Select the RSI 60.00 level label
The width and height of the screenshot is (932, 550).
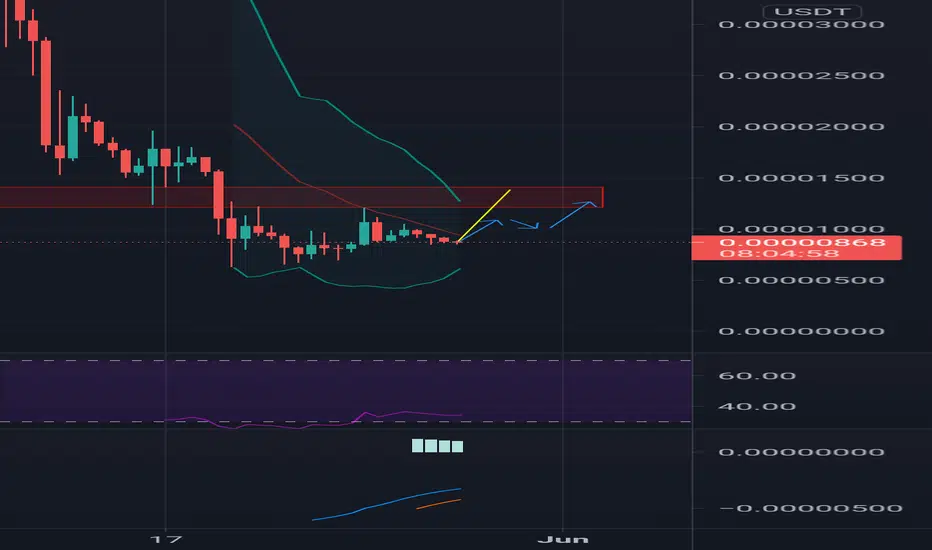coord(757,376)
